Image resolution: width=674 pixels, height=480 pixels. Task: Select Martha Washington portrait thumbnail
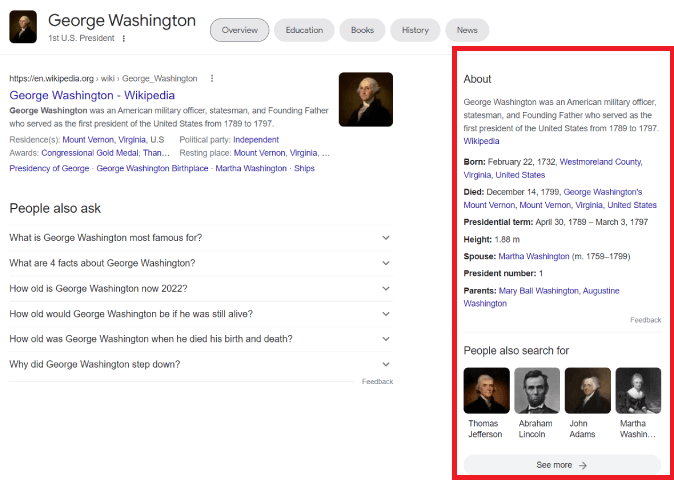(x=638, y=390)
